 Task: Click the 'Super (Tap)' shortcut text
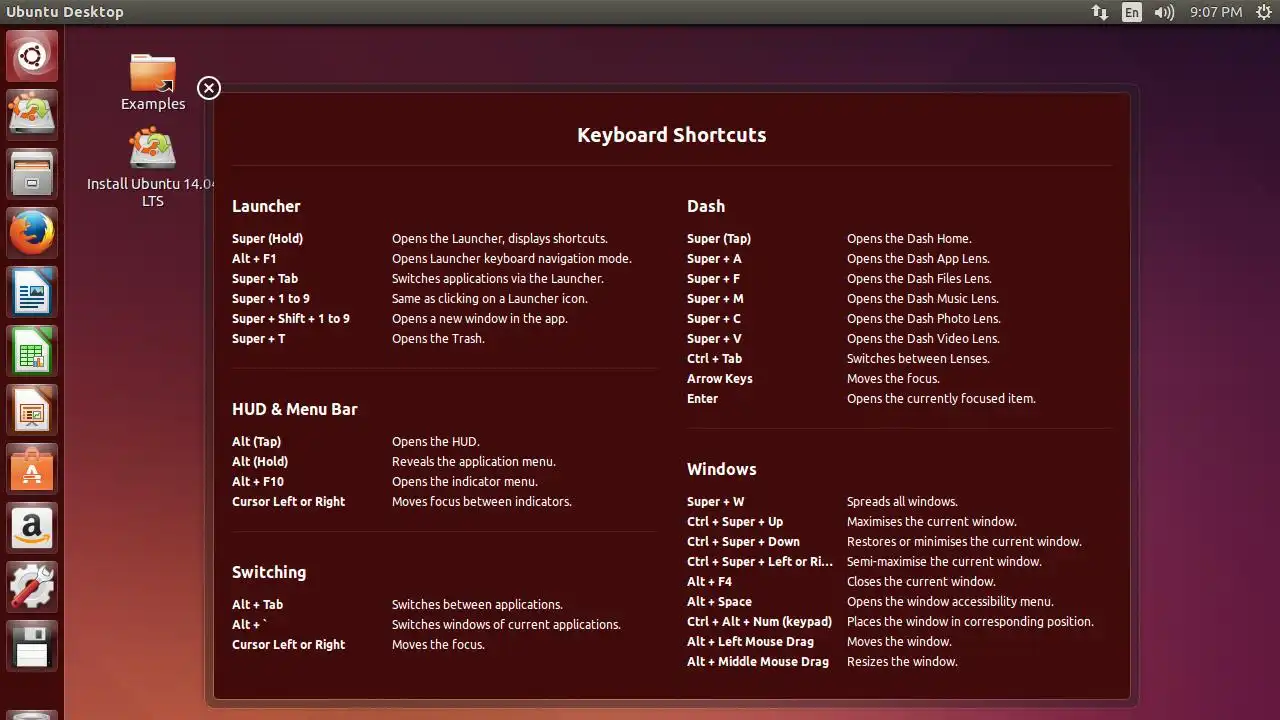(x=719, y=239)
